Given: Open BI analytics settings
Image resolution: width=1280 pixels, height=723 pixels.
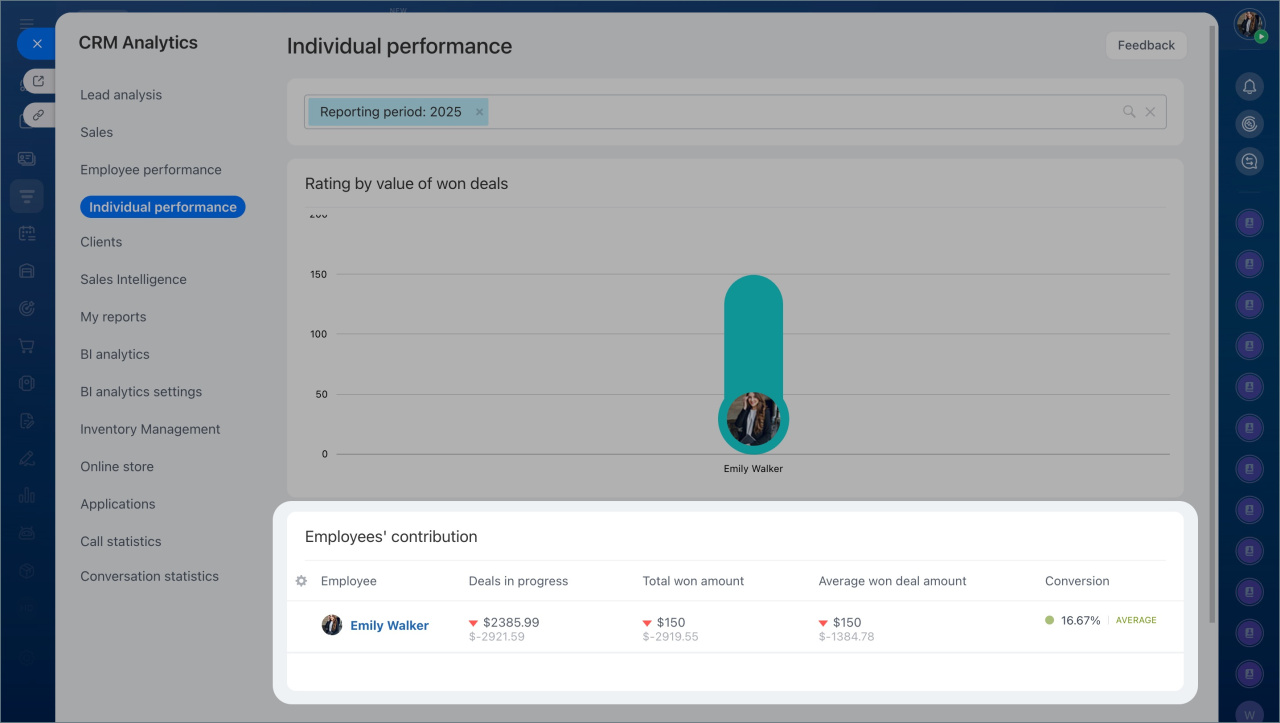Looking at the screenshot, I should [x=141, y=392].
